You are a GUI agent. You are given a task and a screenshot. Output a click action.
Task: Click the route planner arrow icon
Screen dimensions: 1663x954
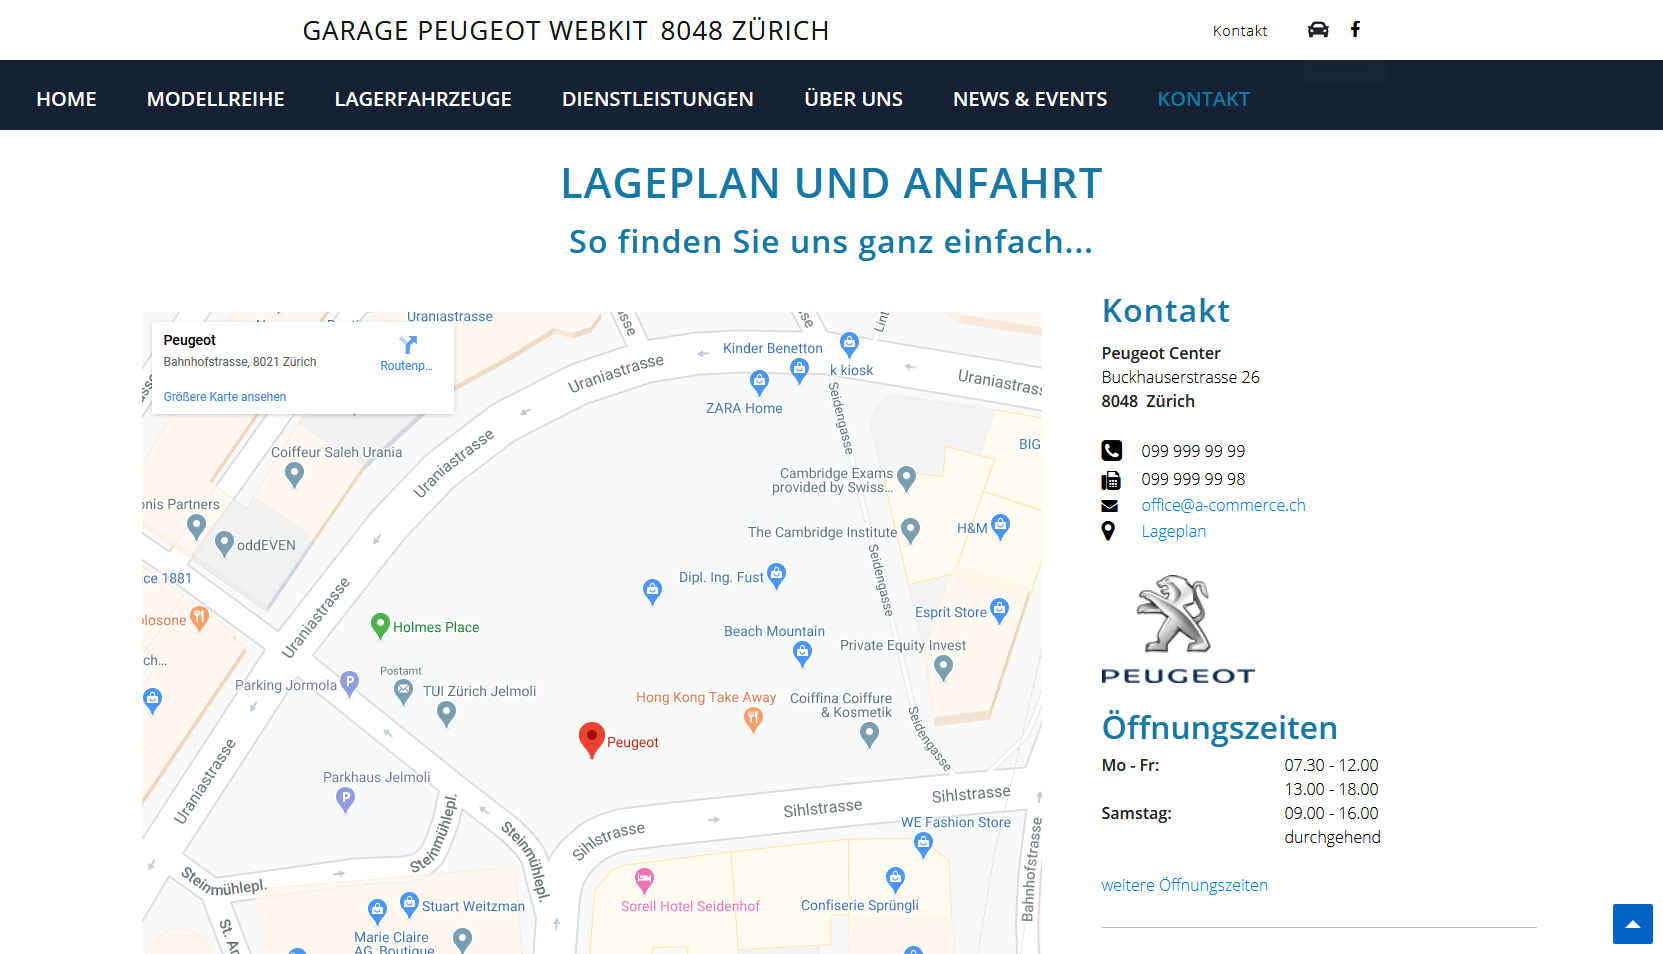tap(407, 345)
